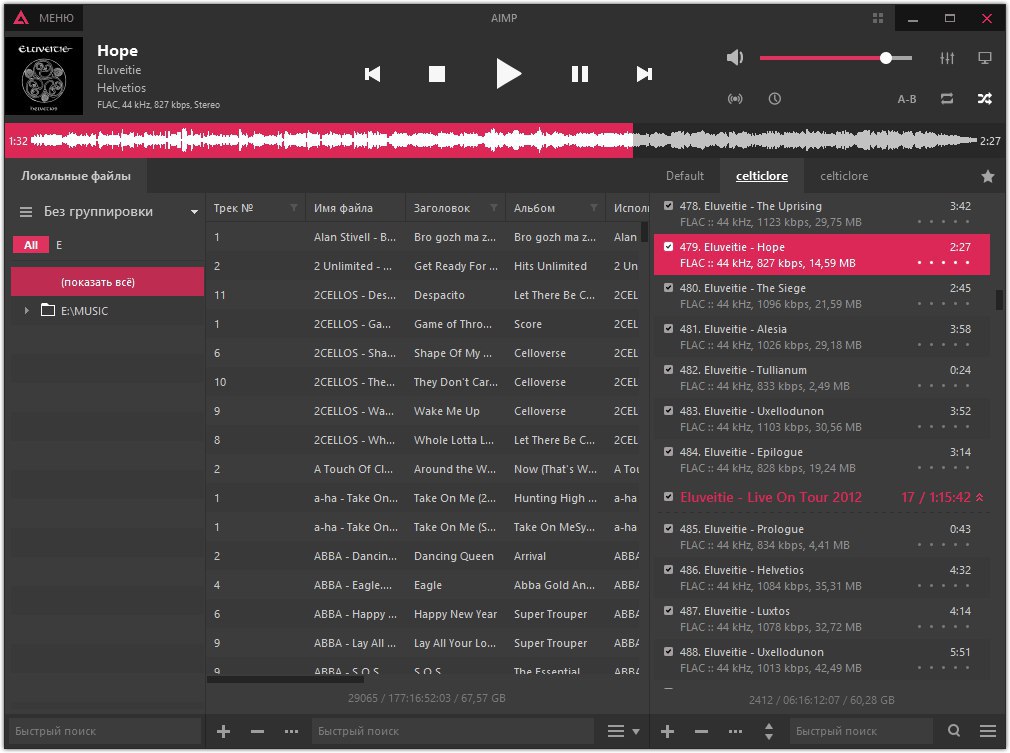Switch to the second celticlore tab
This screenshot has height=753, width=1010.
click(x=844, y=176)
